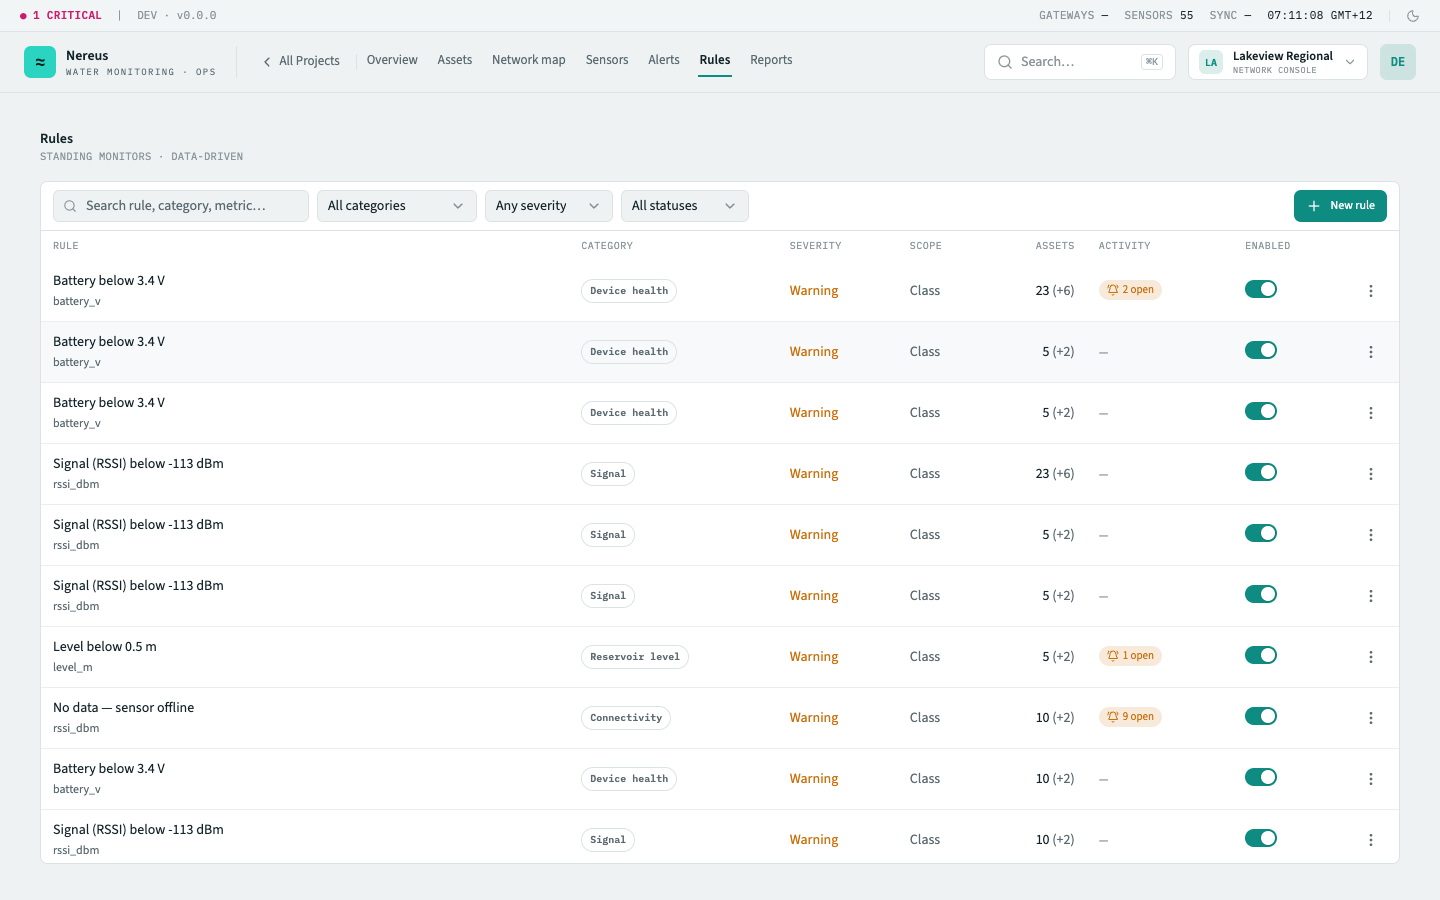The image size is (1440, 900).
Task: Click the Level below 0.5 m rule name
Action: (105, 647)
